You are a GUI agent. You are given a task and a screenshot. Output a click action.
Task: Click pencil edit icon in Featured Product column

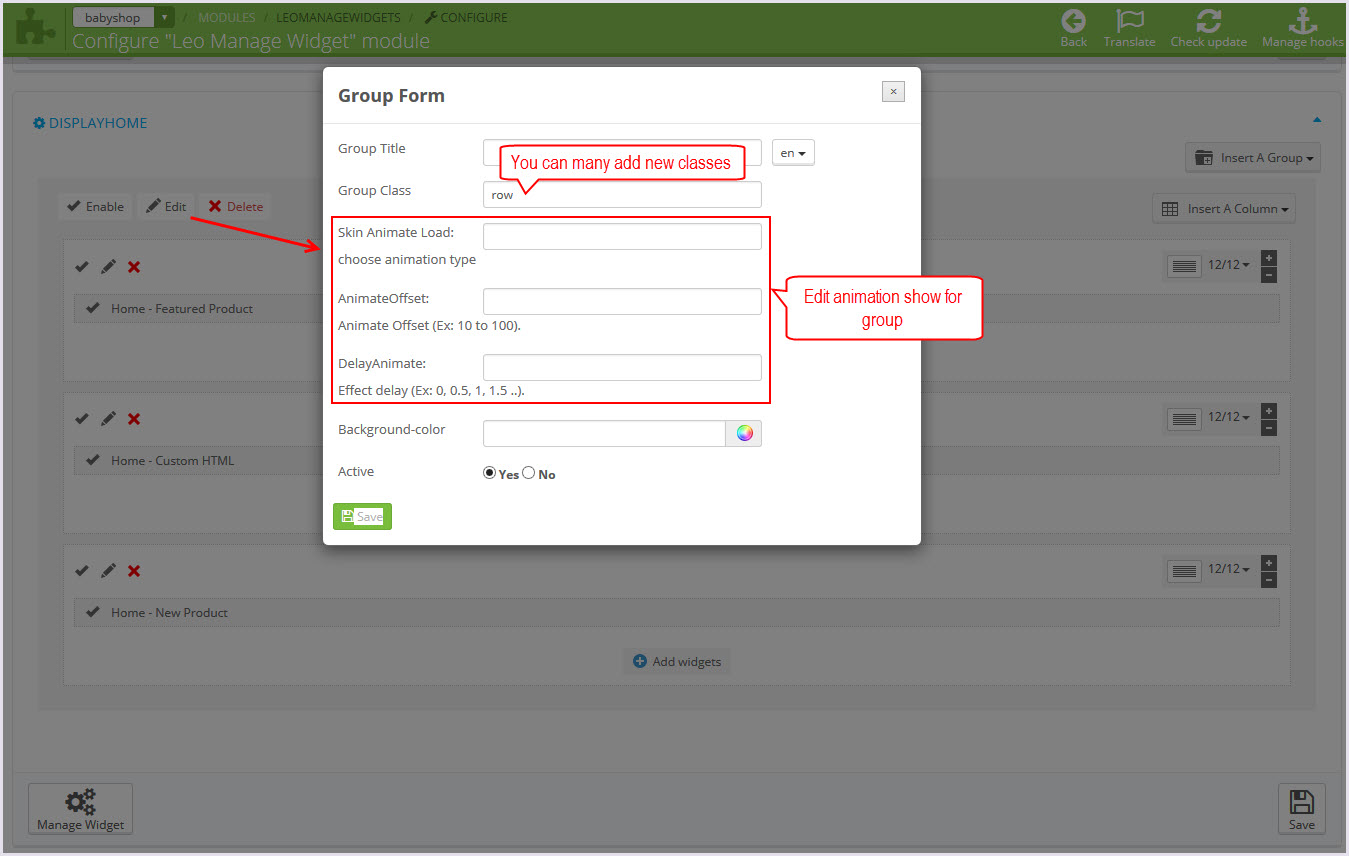tap(108, 267)
